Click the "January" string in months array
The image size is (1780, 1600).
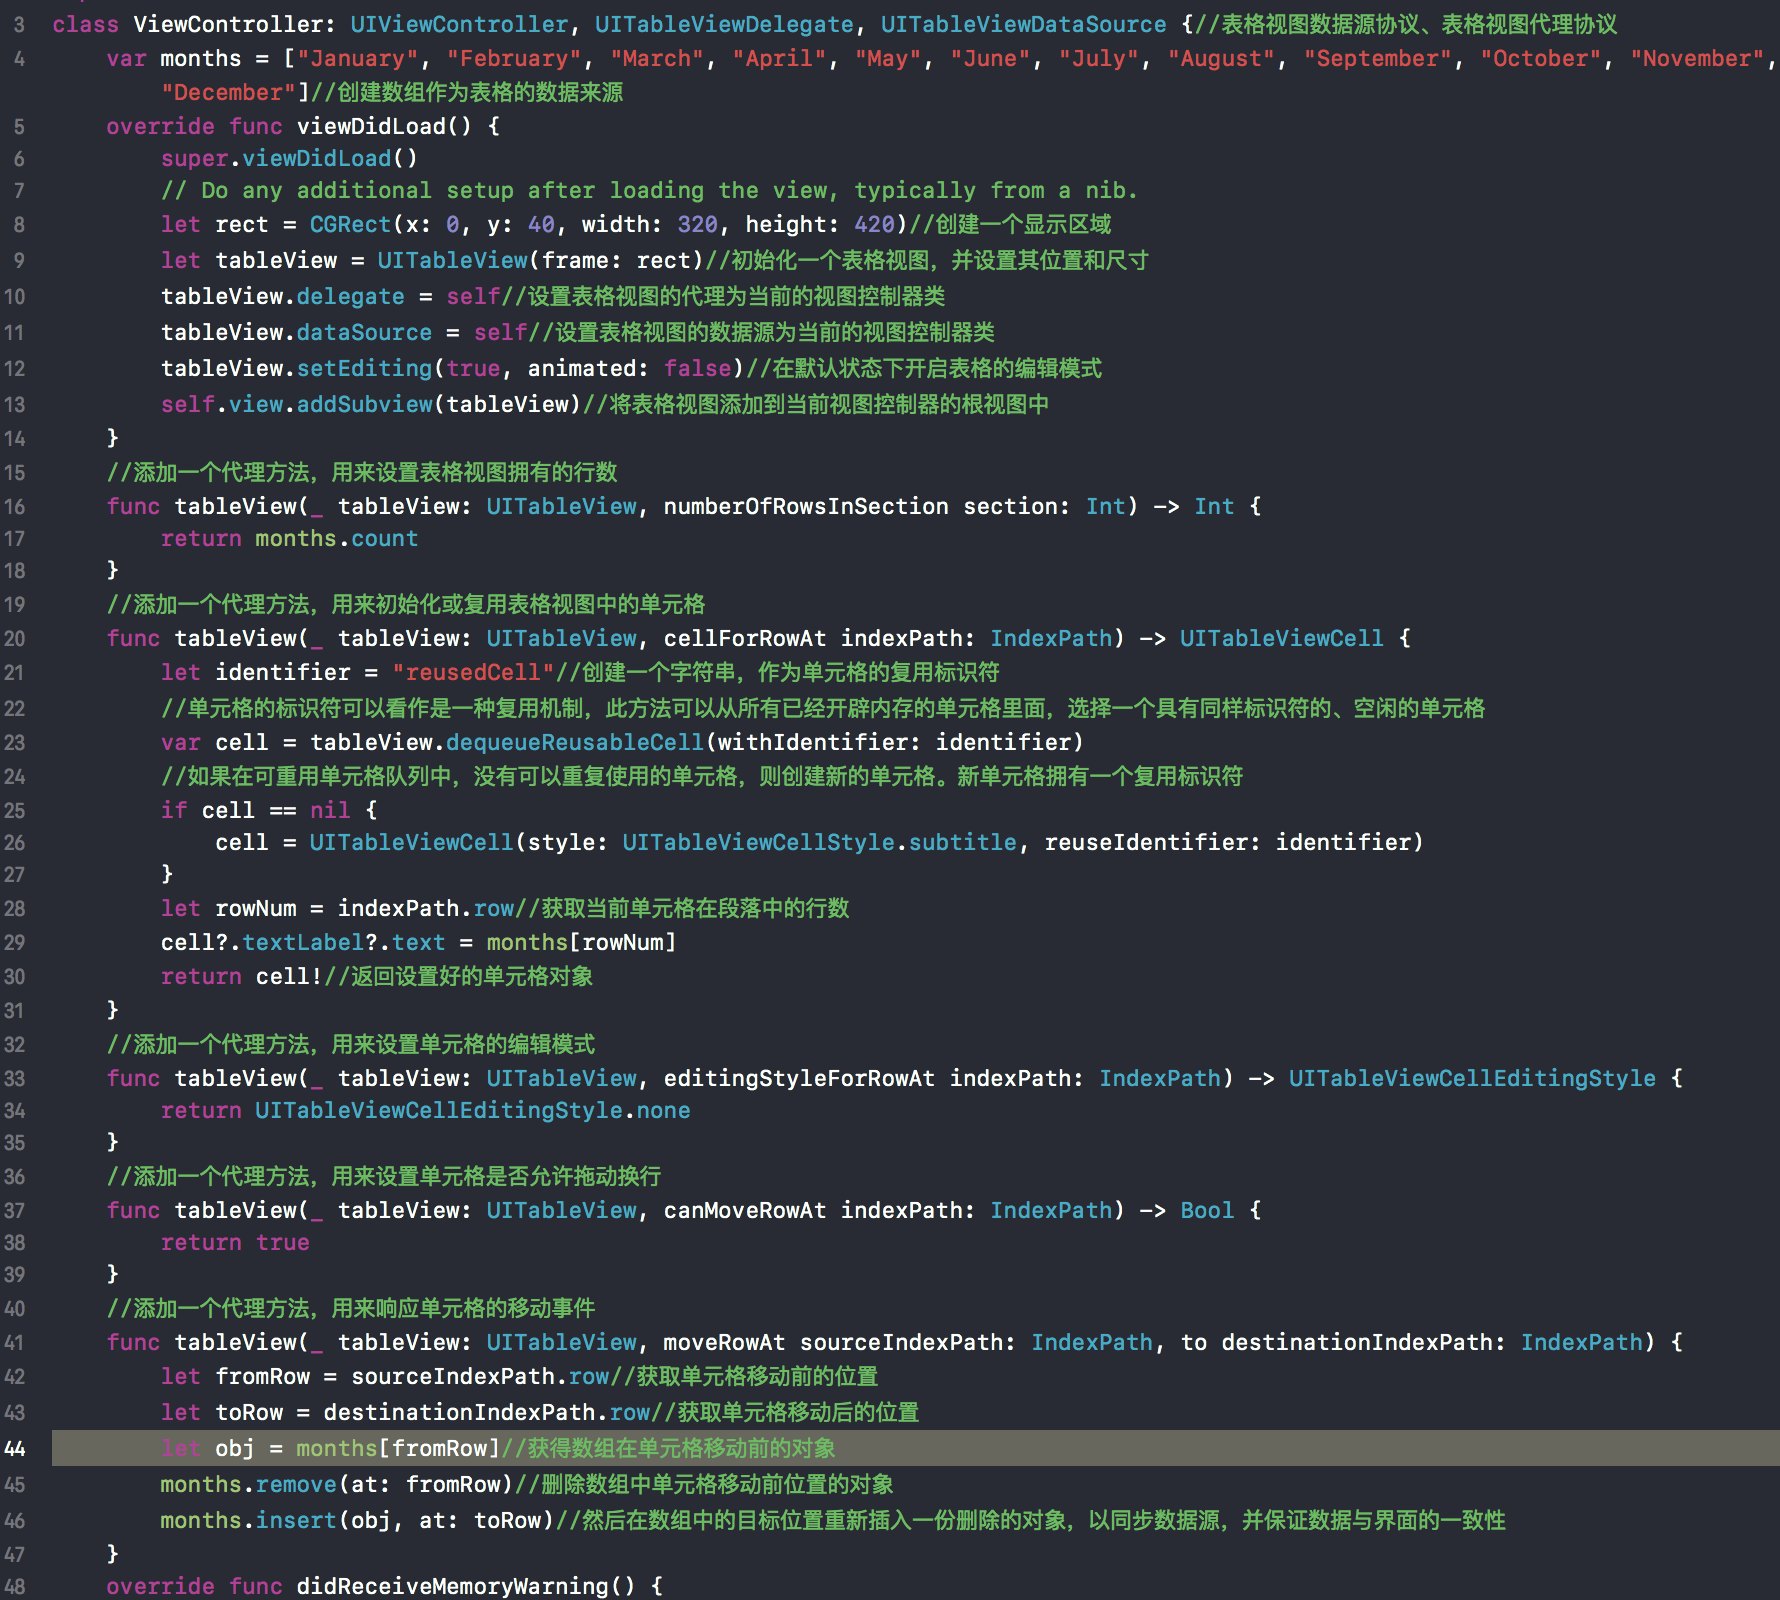click(x=357, y=59)
